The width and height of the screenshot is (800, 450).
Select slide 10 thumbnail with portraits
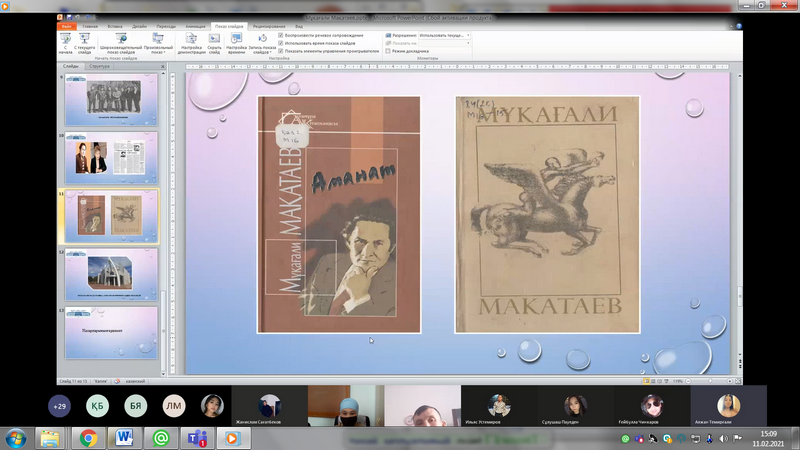coord(111,158)
